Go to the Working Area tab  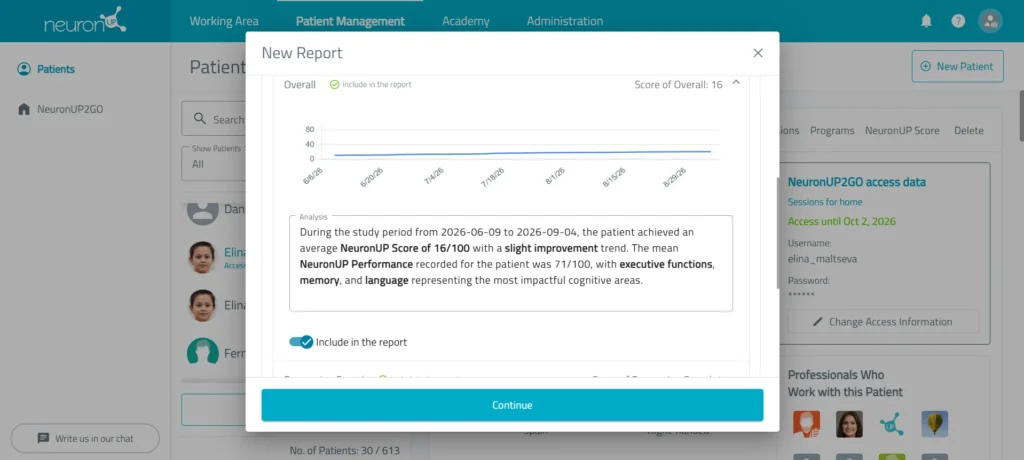click(224, 21)
